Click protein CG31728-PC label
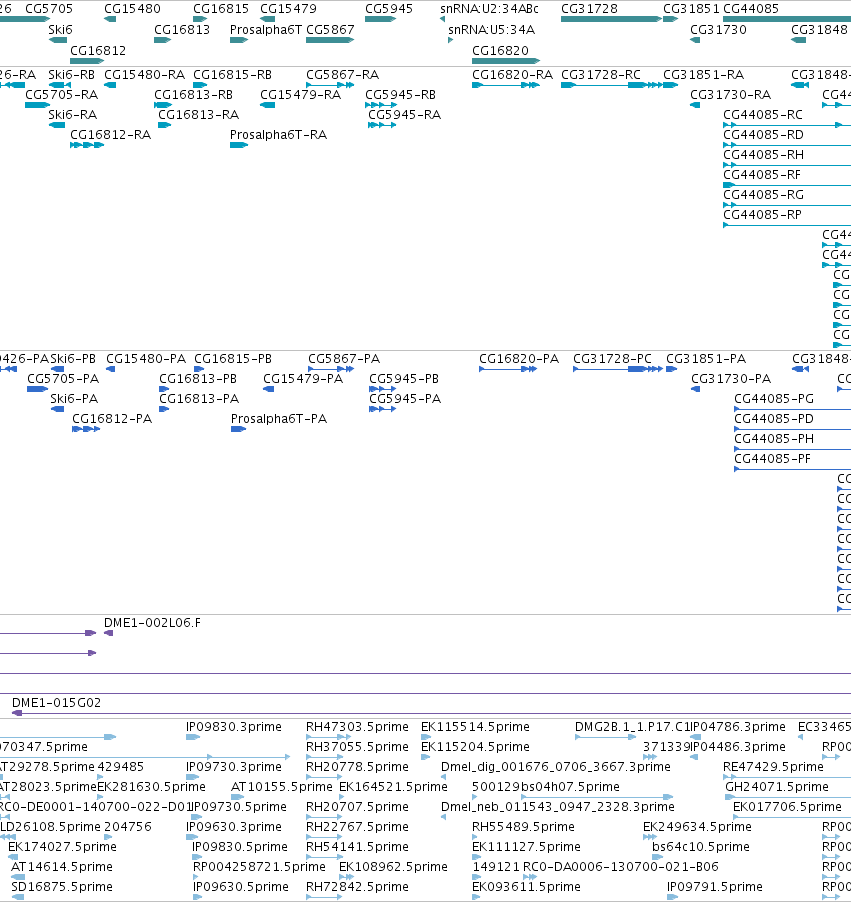This screenshot has height=902, width=851. [612, 359]
